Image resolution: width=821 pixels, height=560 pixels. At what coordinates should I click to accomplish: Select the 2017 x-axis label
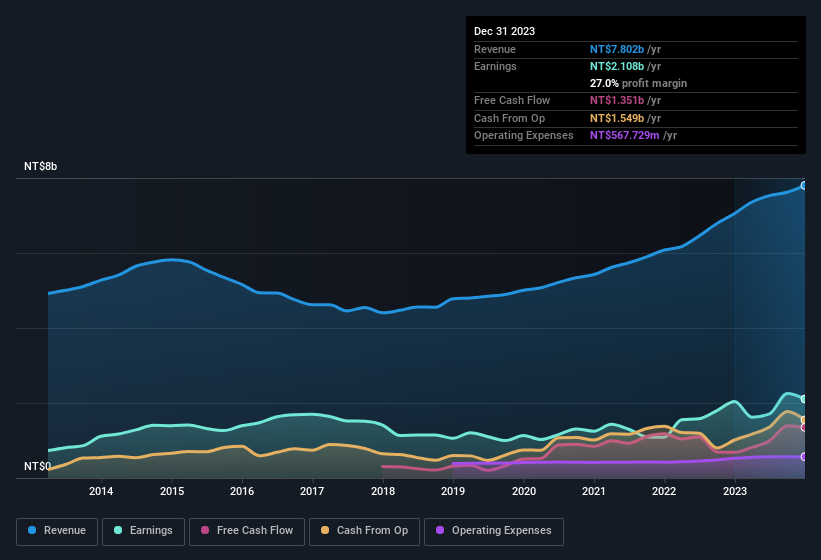click(312, 491)
